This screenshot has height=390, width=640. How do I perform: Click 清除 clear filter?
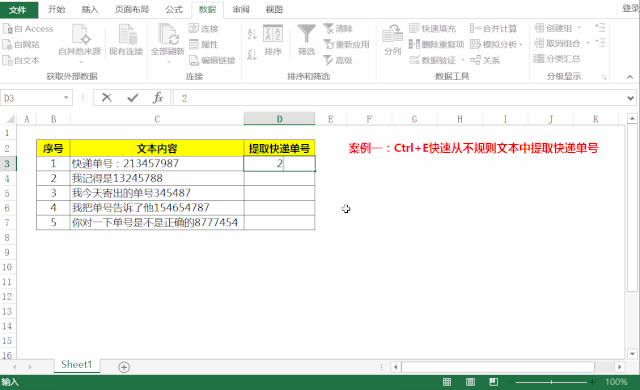click(x=338, y=29)
